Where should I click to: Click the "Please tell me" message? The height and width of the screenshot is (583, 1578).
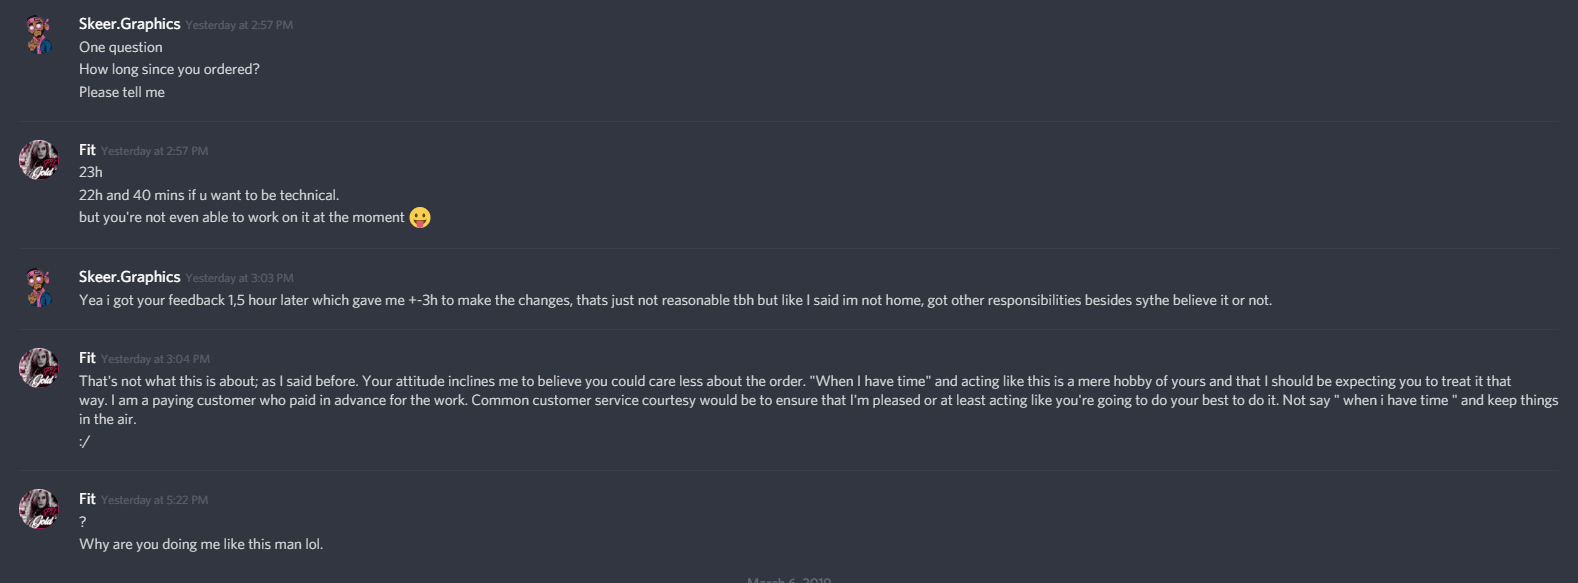pos(122,92)
